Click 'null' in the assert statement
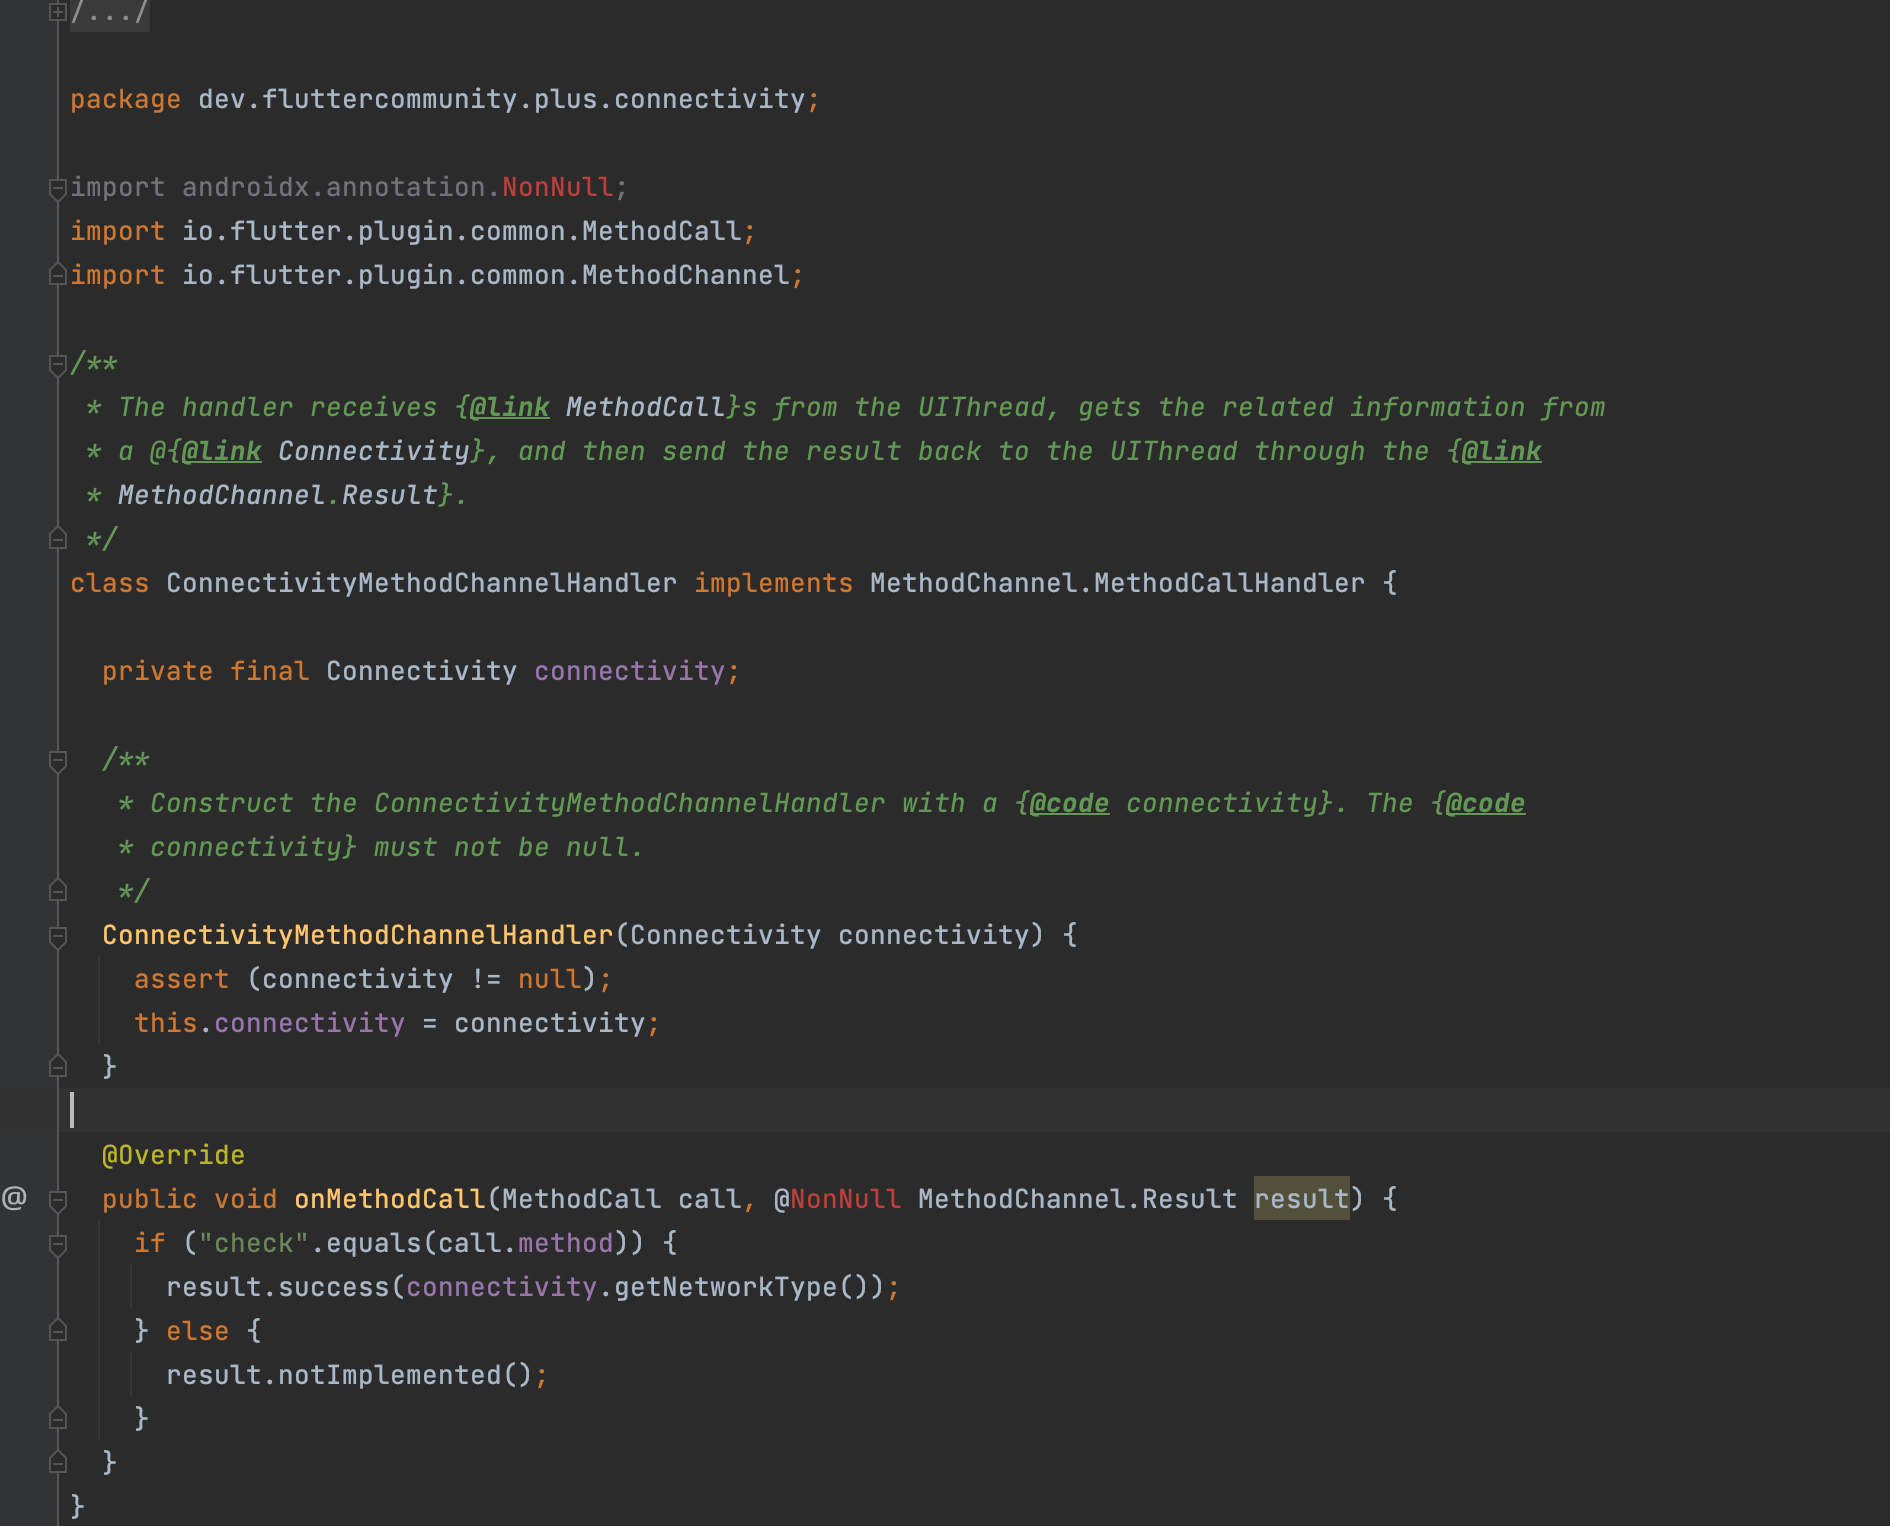 (549, 979)
